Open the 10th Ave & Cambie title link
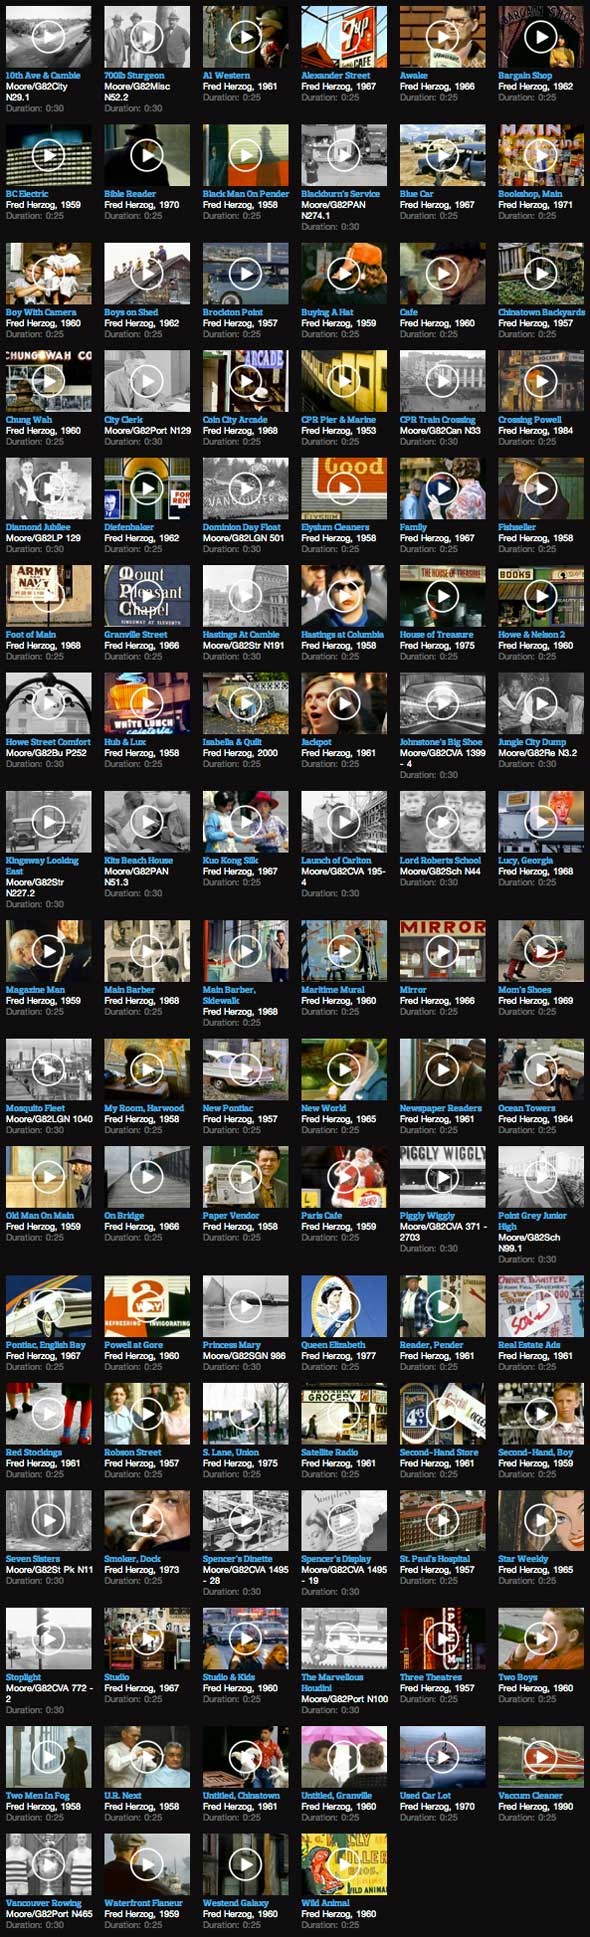This screenshot has width=590, height=1937. 43,75
